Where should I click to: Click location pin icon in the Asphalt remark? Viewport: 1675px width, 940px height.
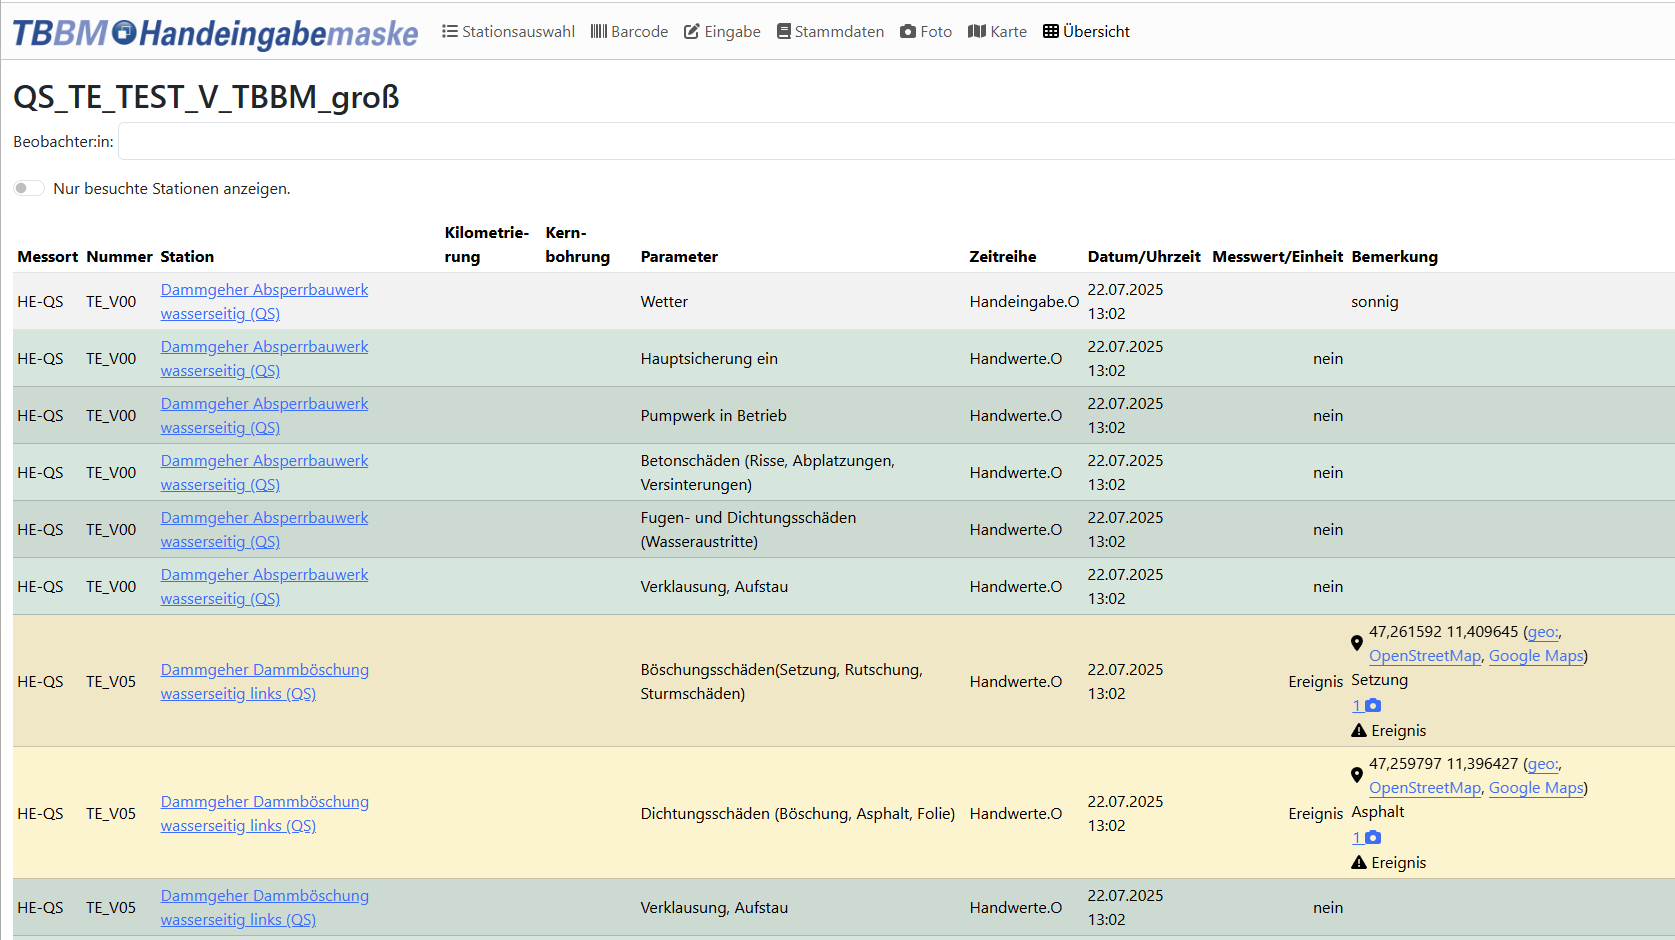tap(1357, 775)
